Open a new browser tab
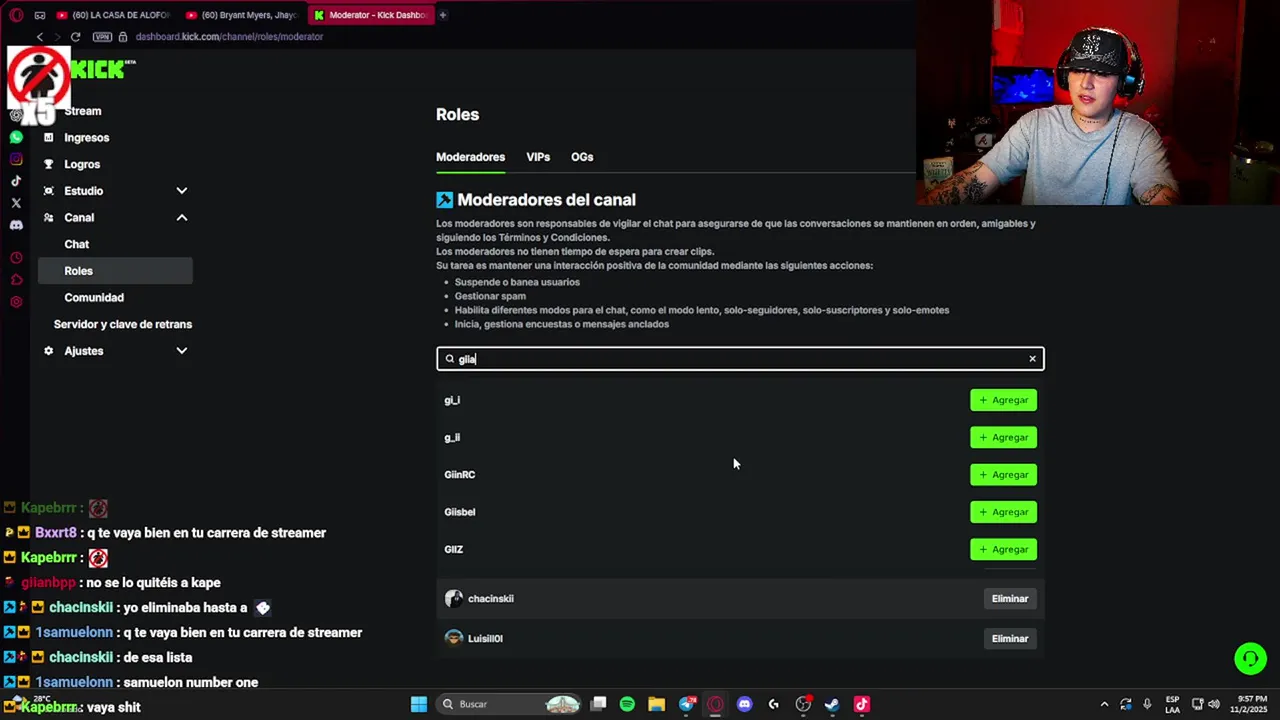1280x720 pixels. tap(442, 15)
